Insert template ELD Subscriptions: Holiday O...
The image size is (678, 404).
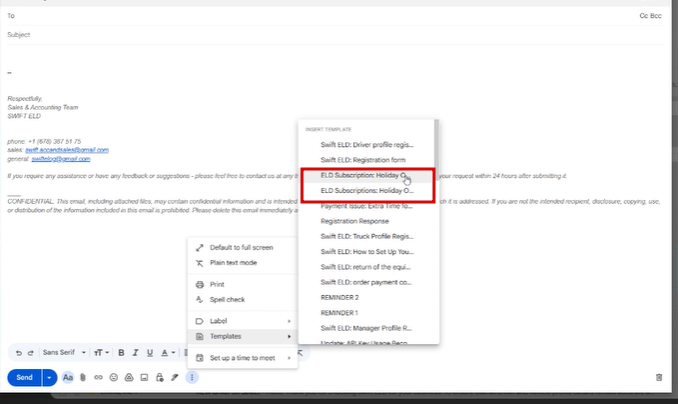[x=367, y=191]
